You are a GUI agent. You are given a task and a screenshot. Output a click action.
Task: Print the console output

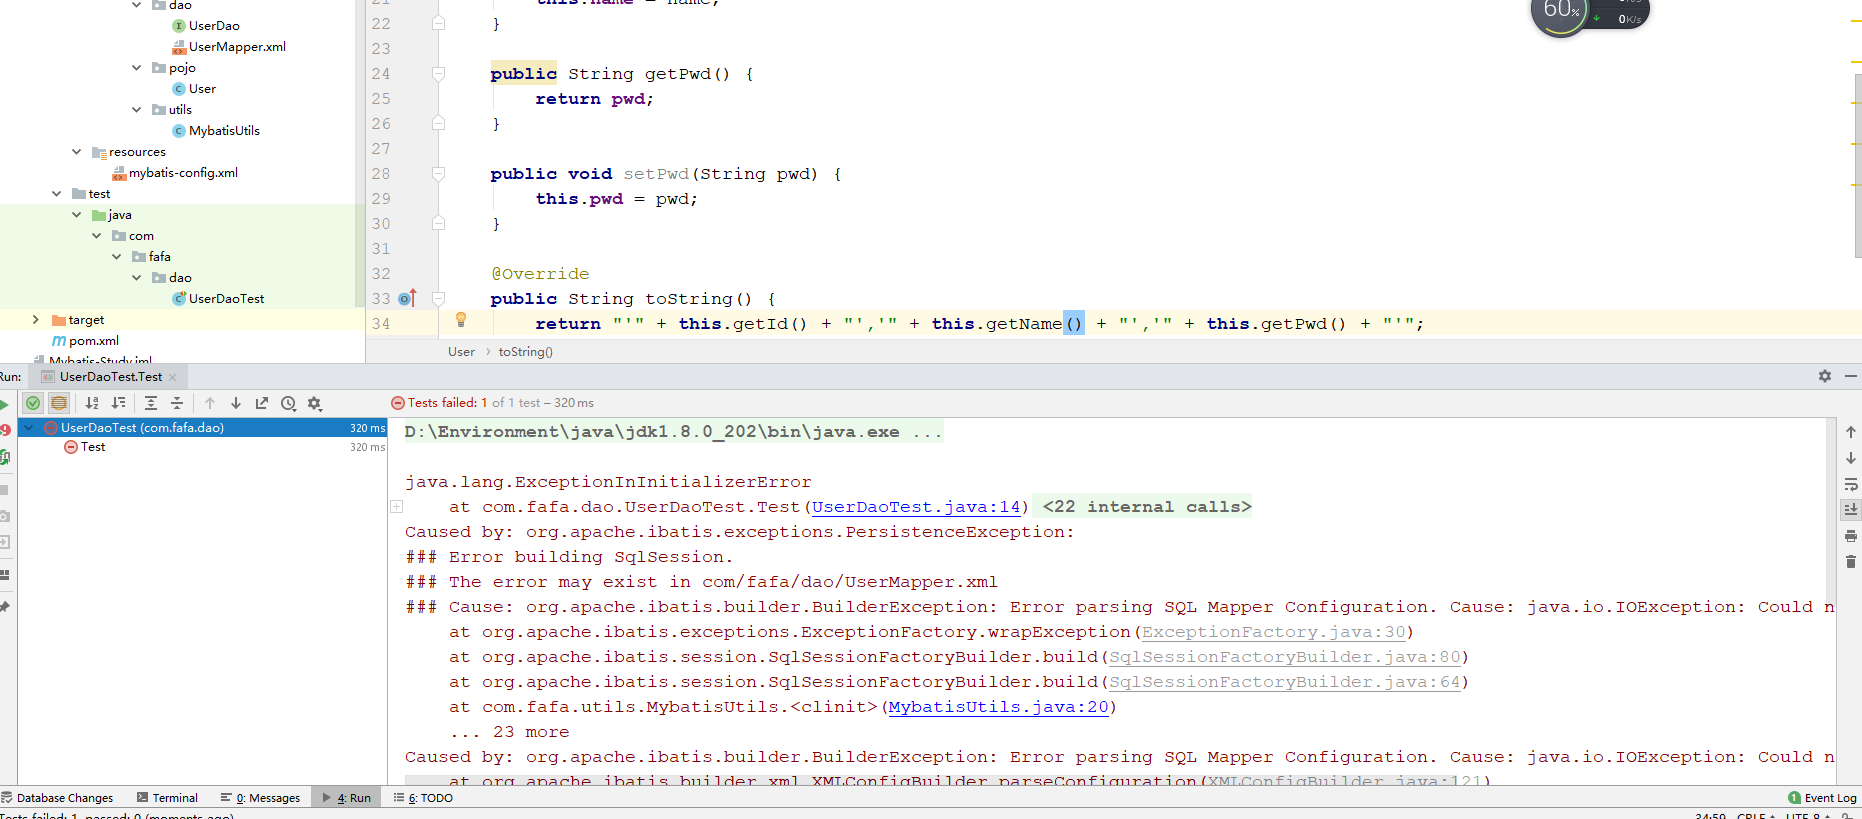tap(1851, 536)
